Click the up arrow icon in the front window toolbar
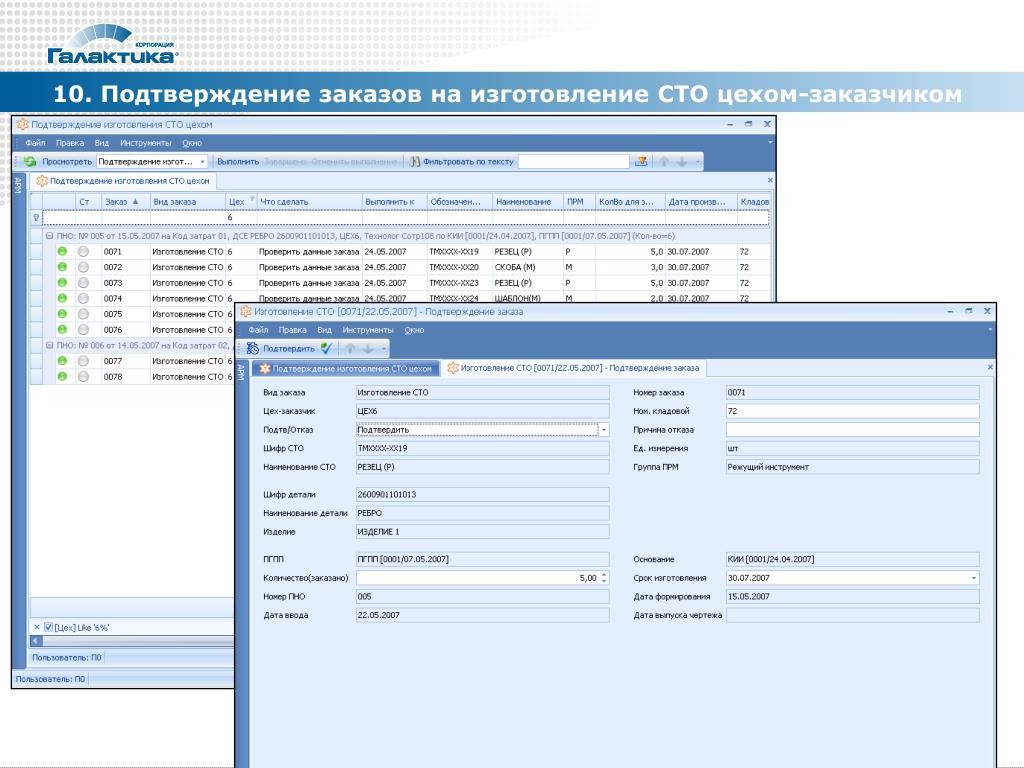 (350, 349)
